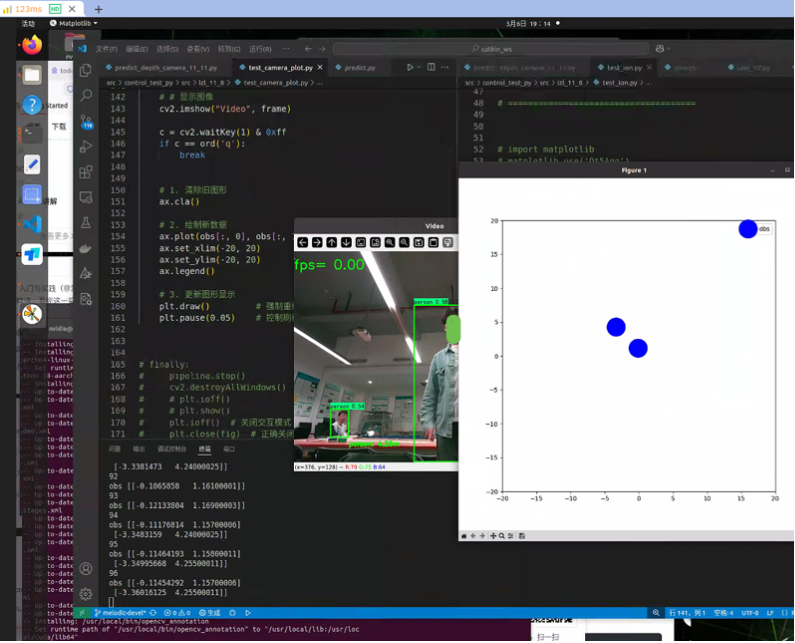The image size is (795, 643).
Task: Click lzl_11_8 folder in left breadcrumb
Action: click(x=211, y=83)
